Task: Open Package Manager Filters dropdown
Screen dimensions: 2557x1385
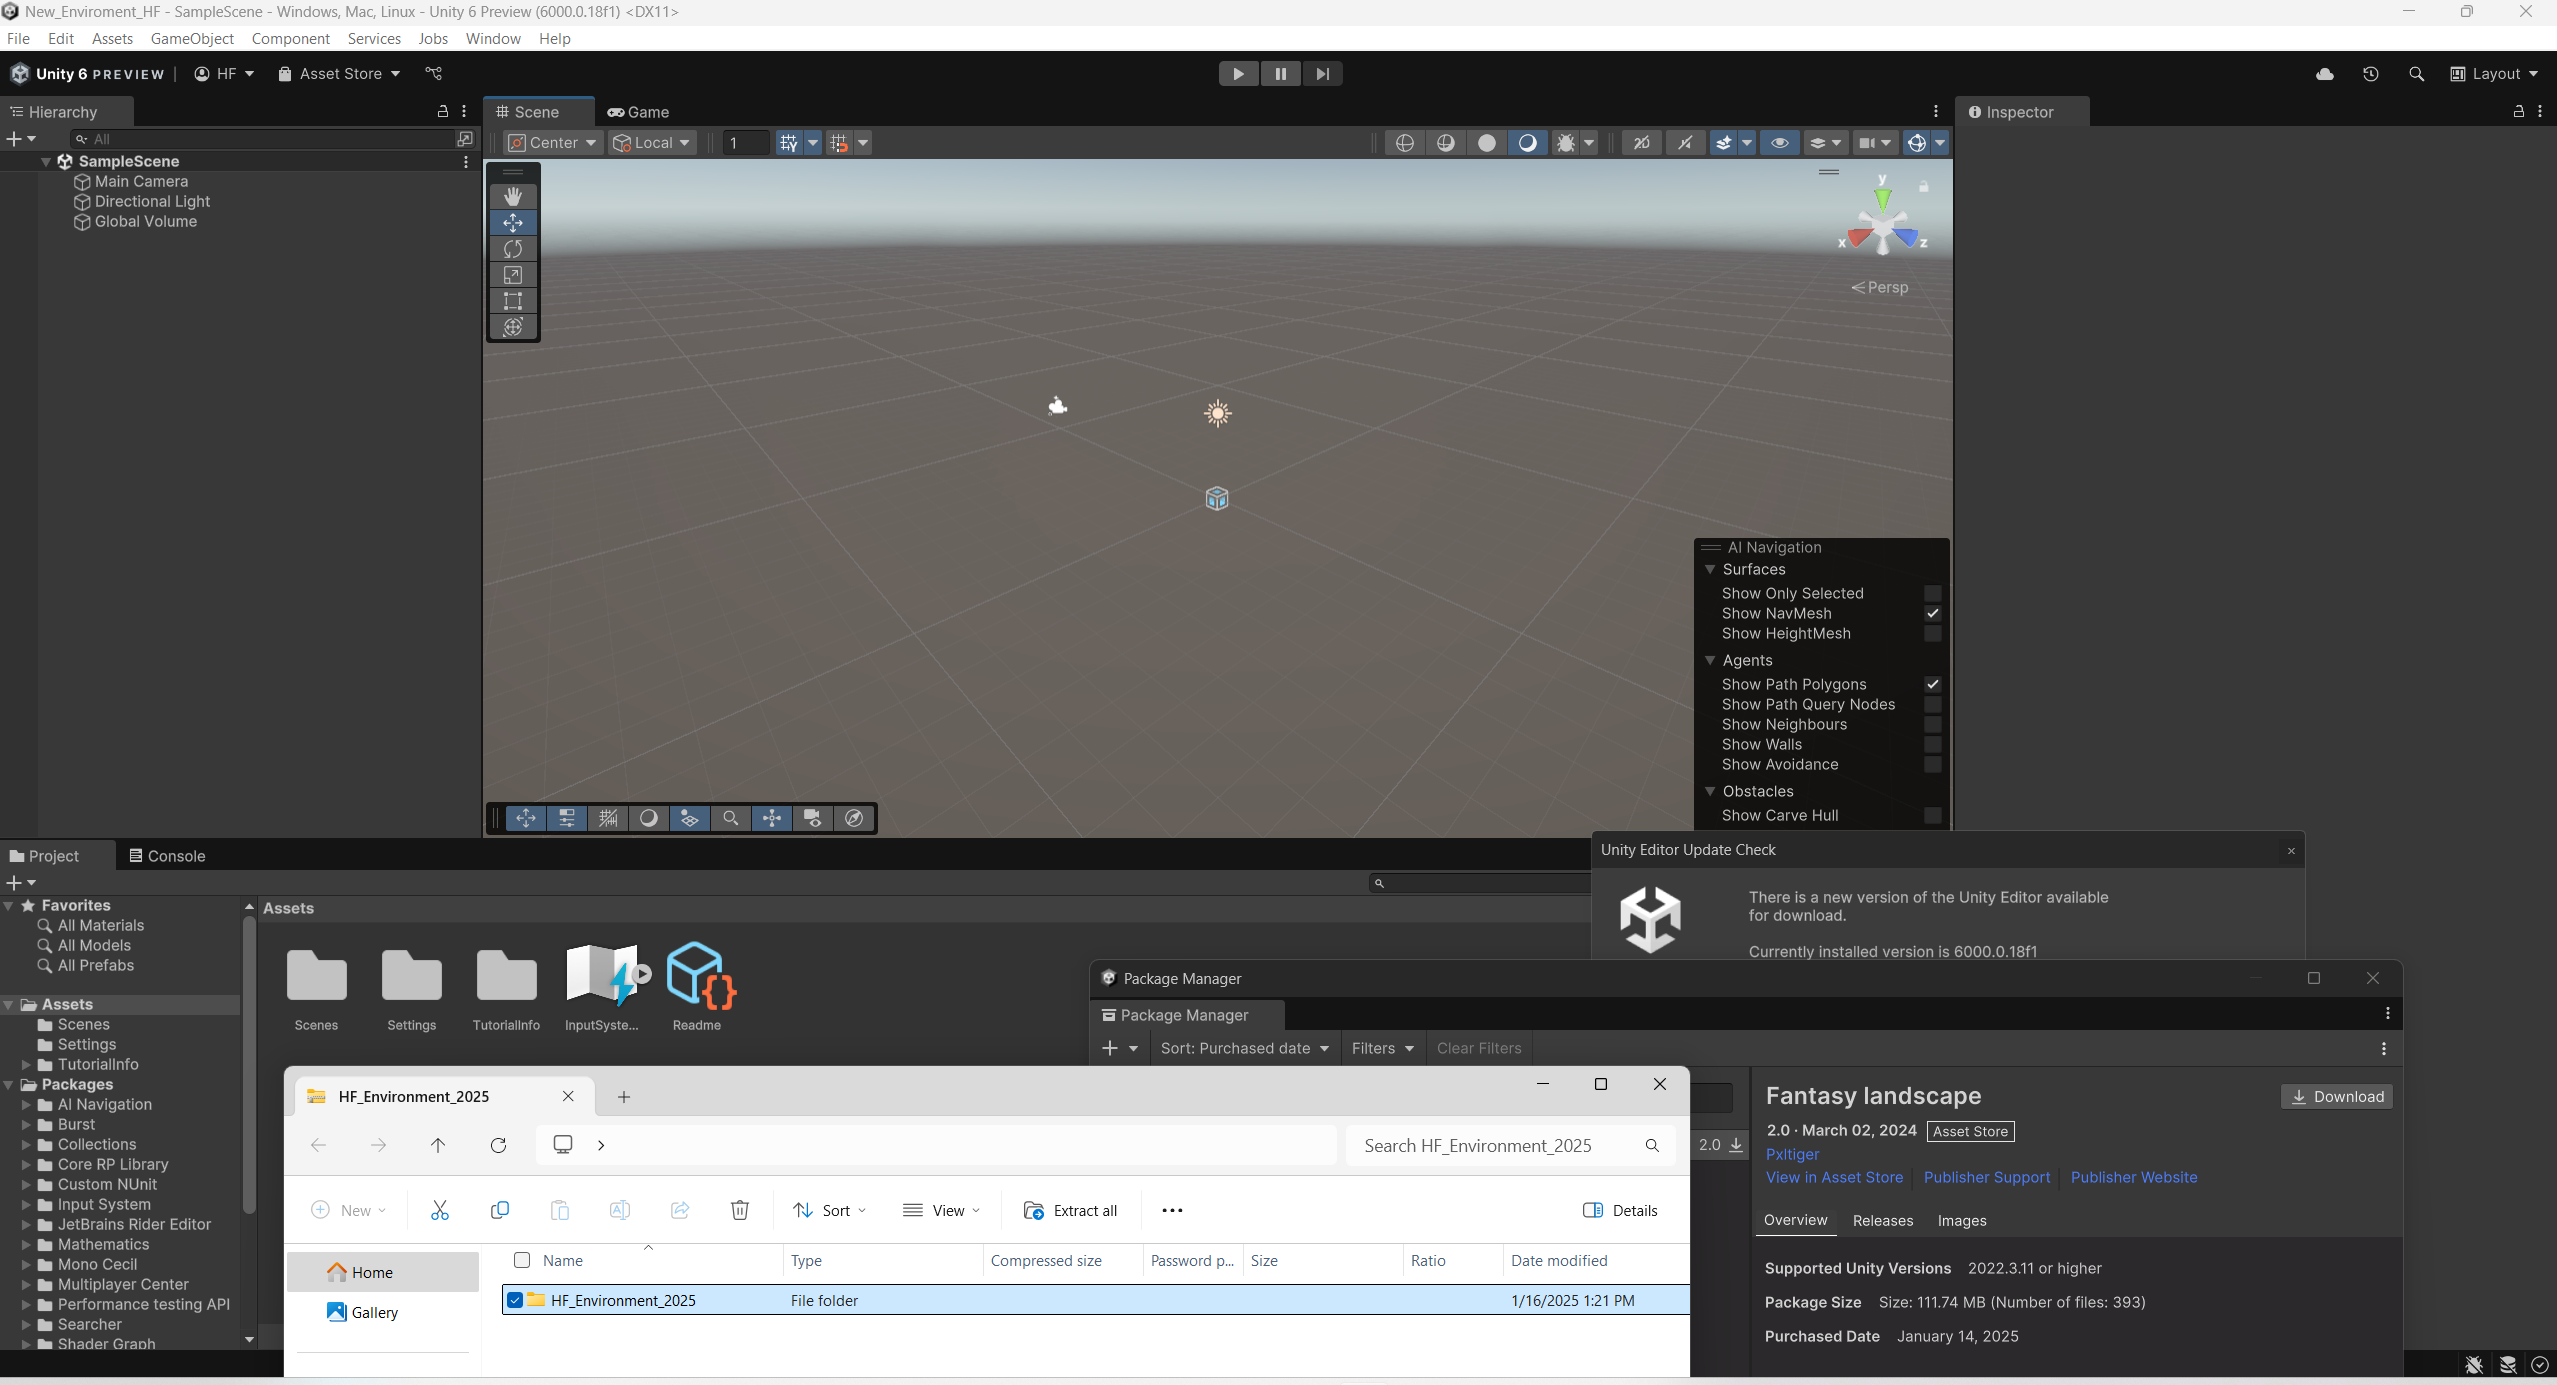Action: 1383,1048
